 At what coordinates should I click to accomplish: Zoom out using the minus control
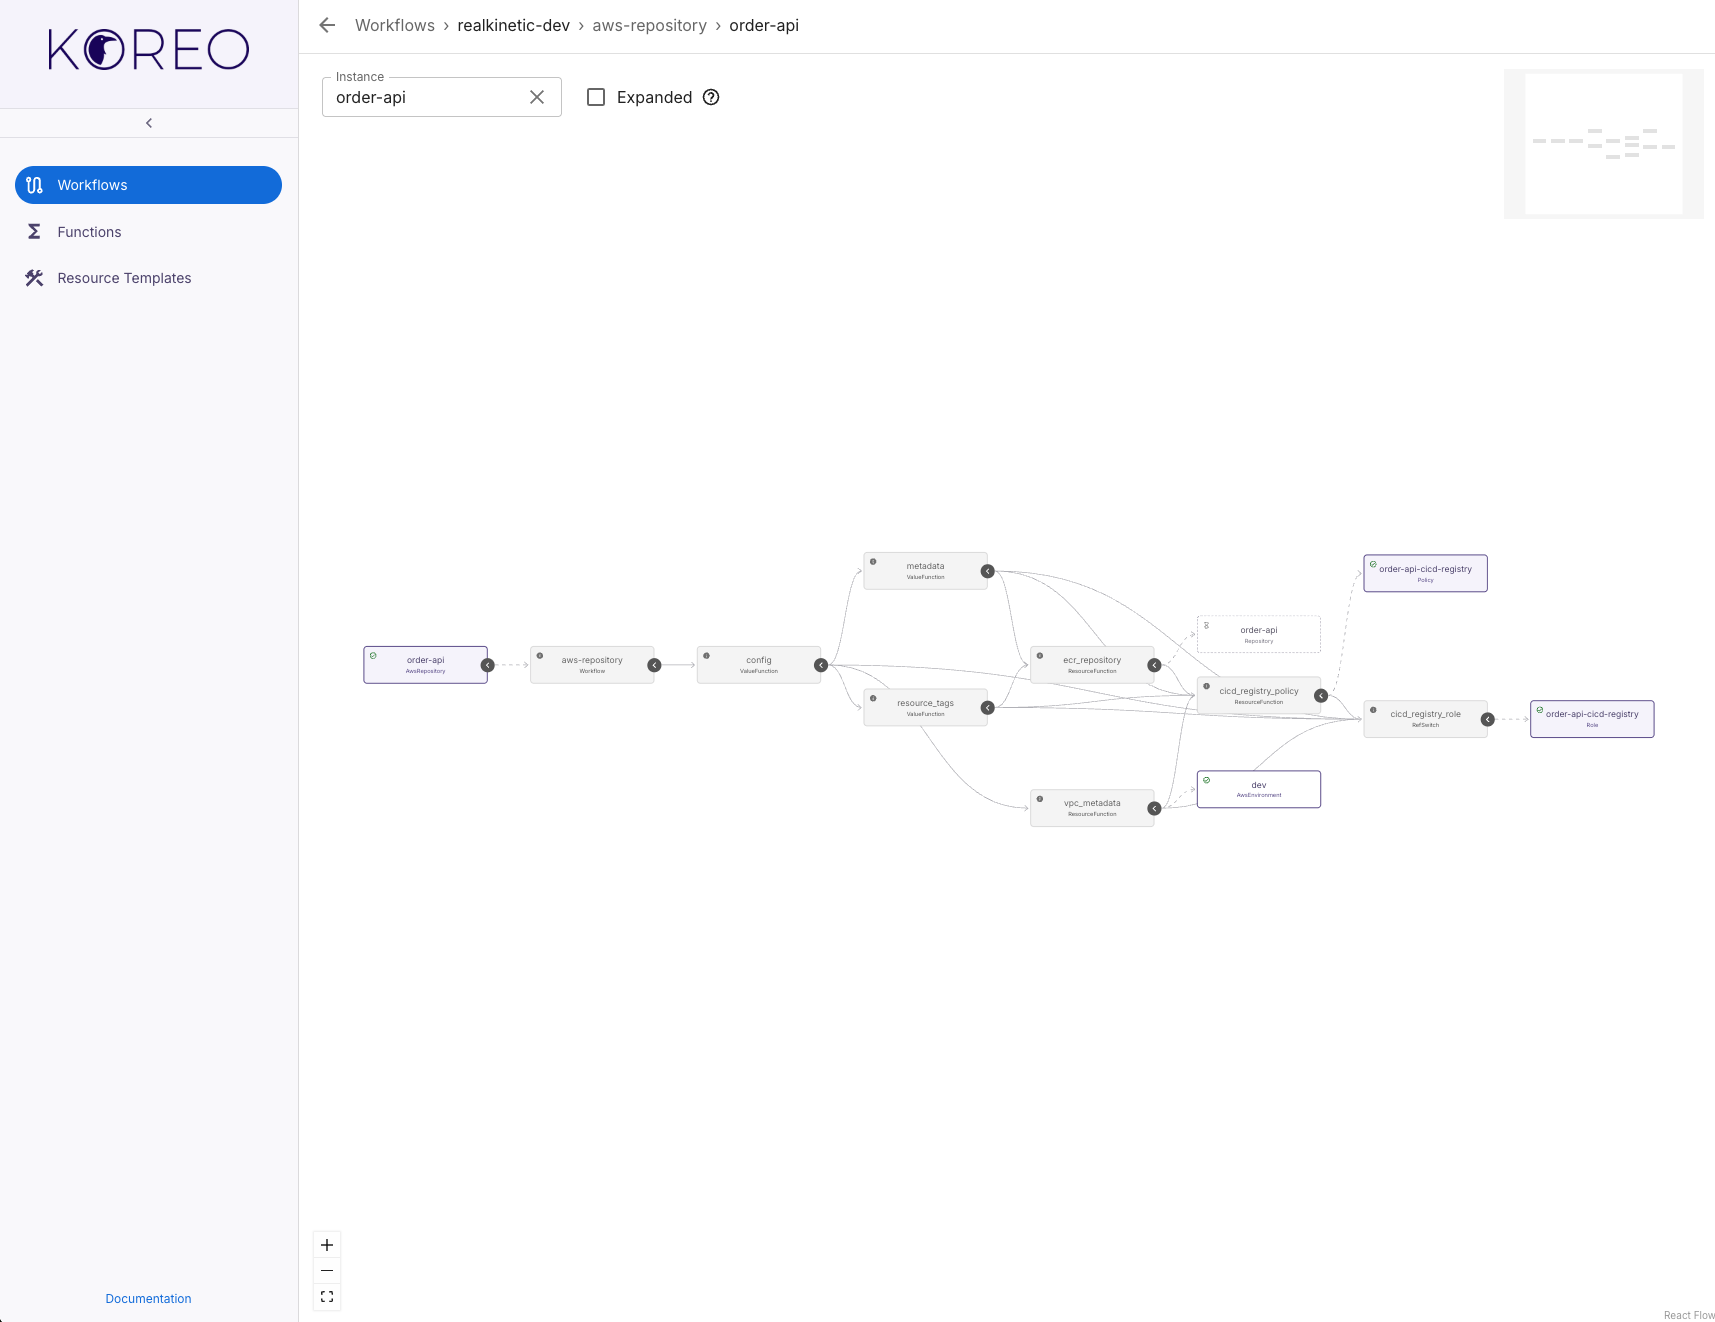[326, 1270]
